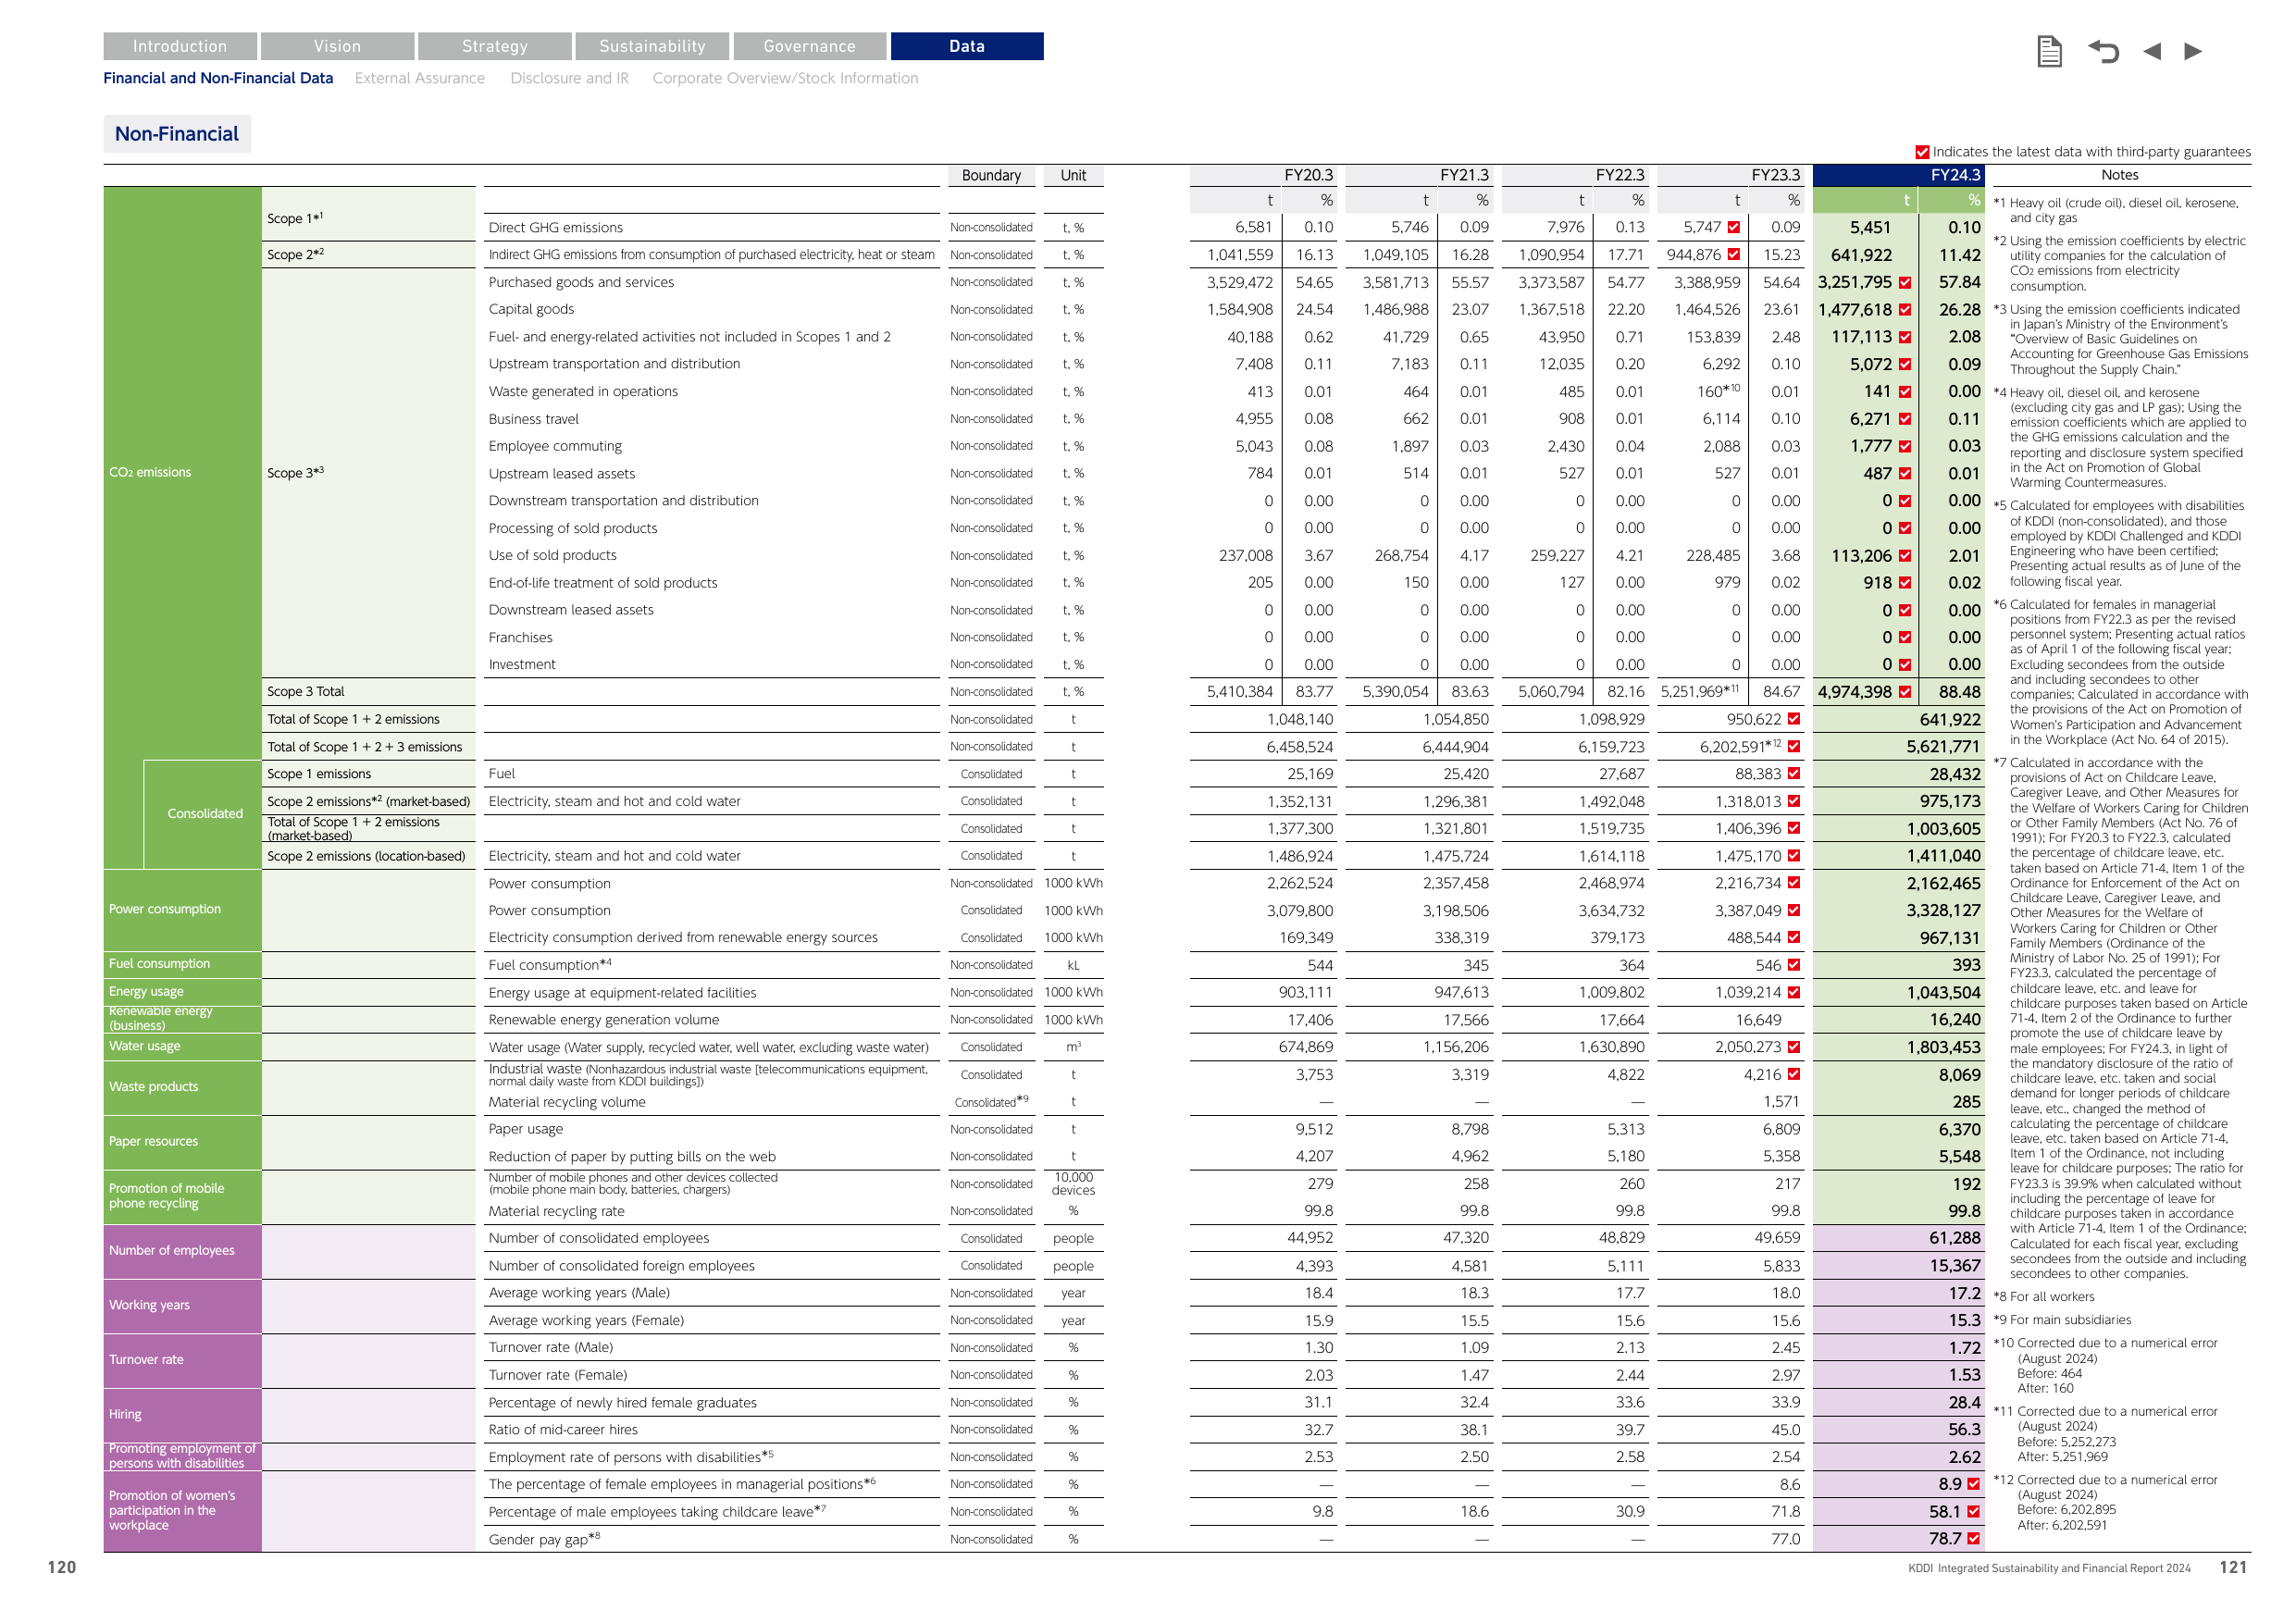Viewport: 2296px width, 1623px height.
Task: Click the Direct GHG emissions row label
Action: 556,228
